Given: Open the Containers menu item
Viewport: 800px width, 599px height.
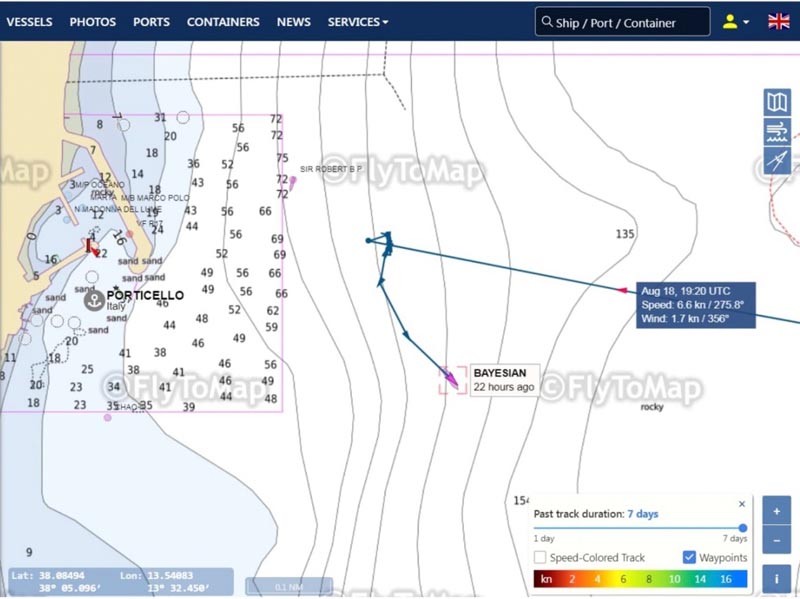Looking at the screenshot, I should click(x=223, y=22).
